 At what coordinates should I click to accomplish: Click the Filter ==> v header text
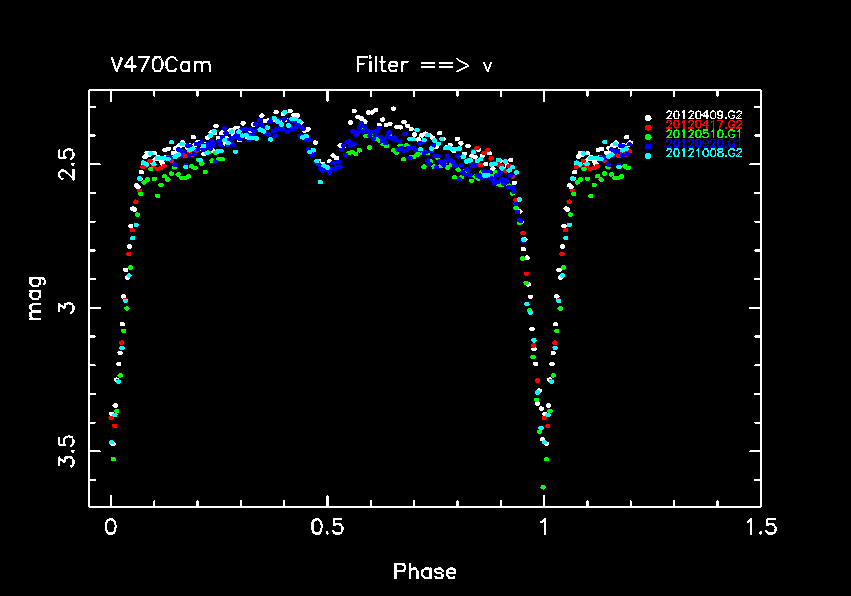click(424, 66)
